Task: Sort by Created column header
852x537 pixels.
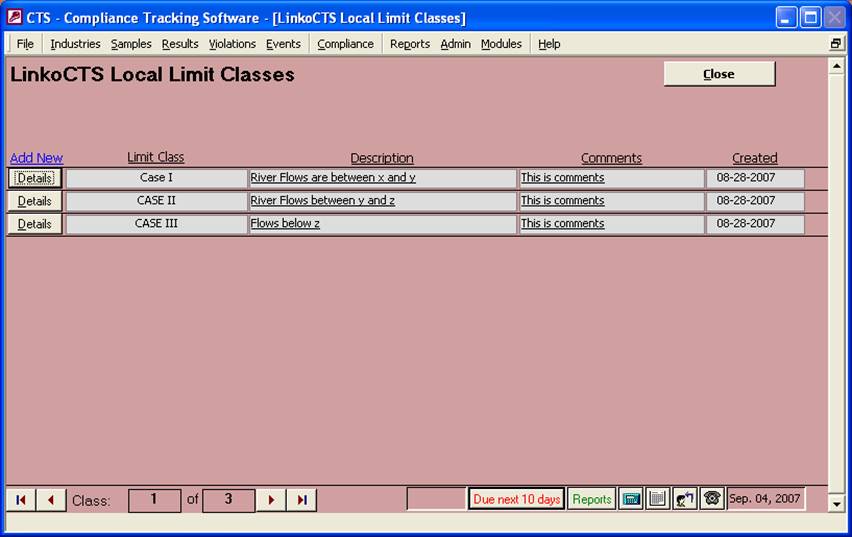Action: click(755, 158)
